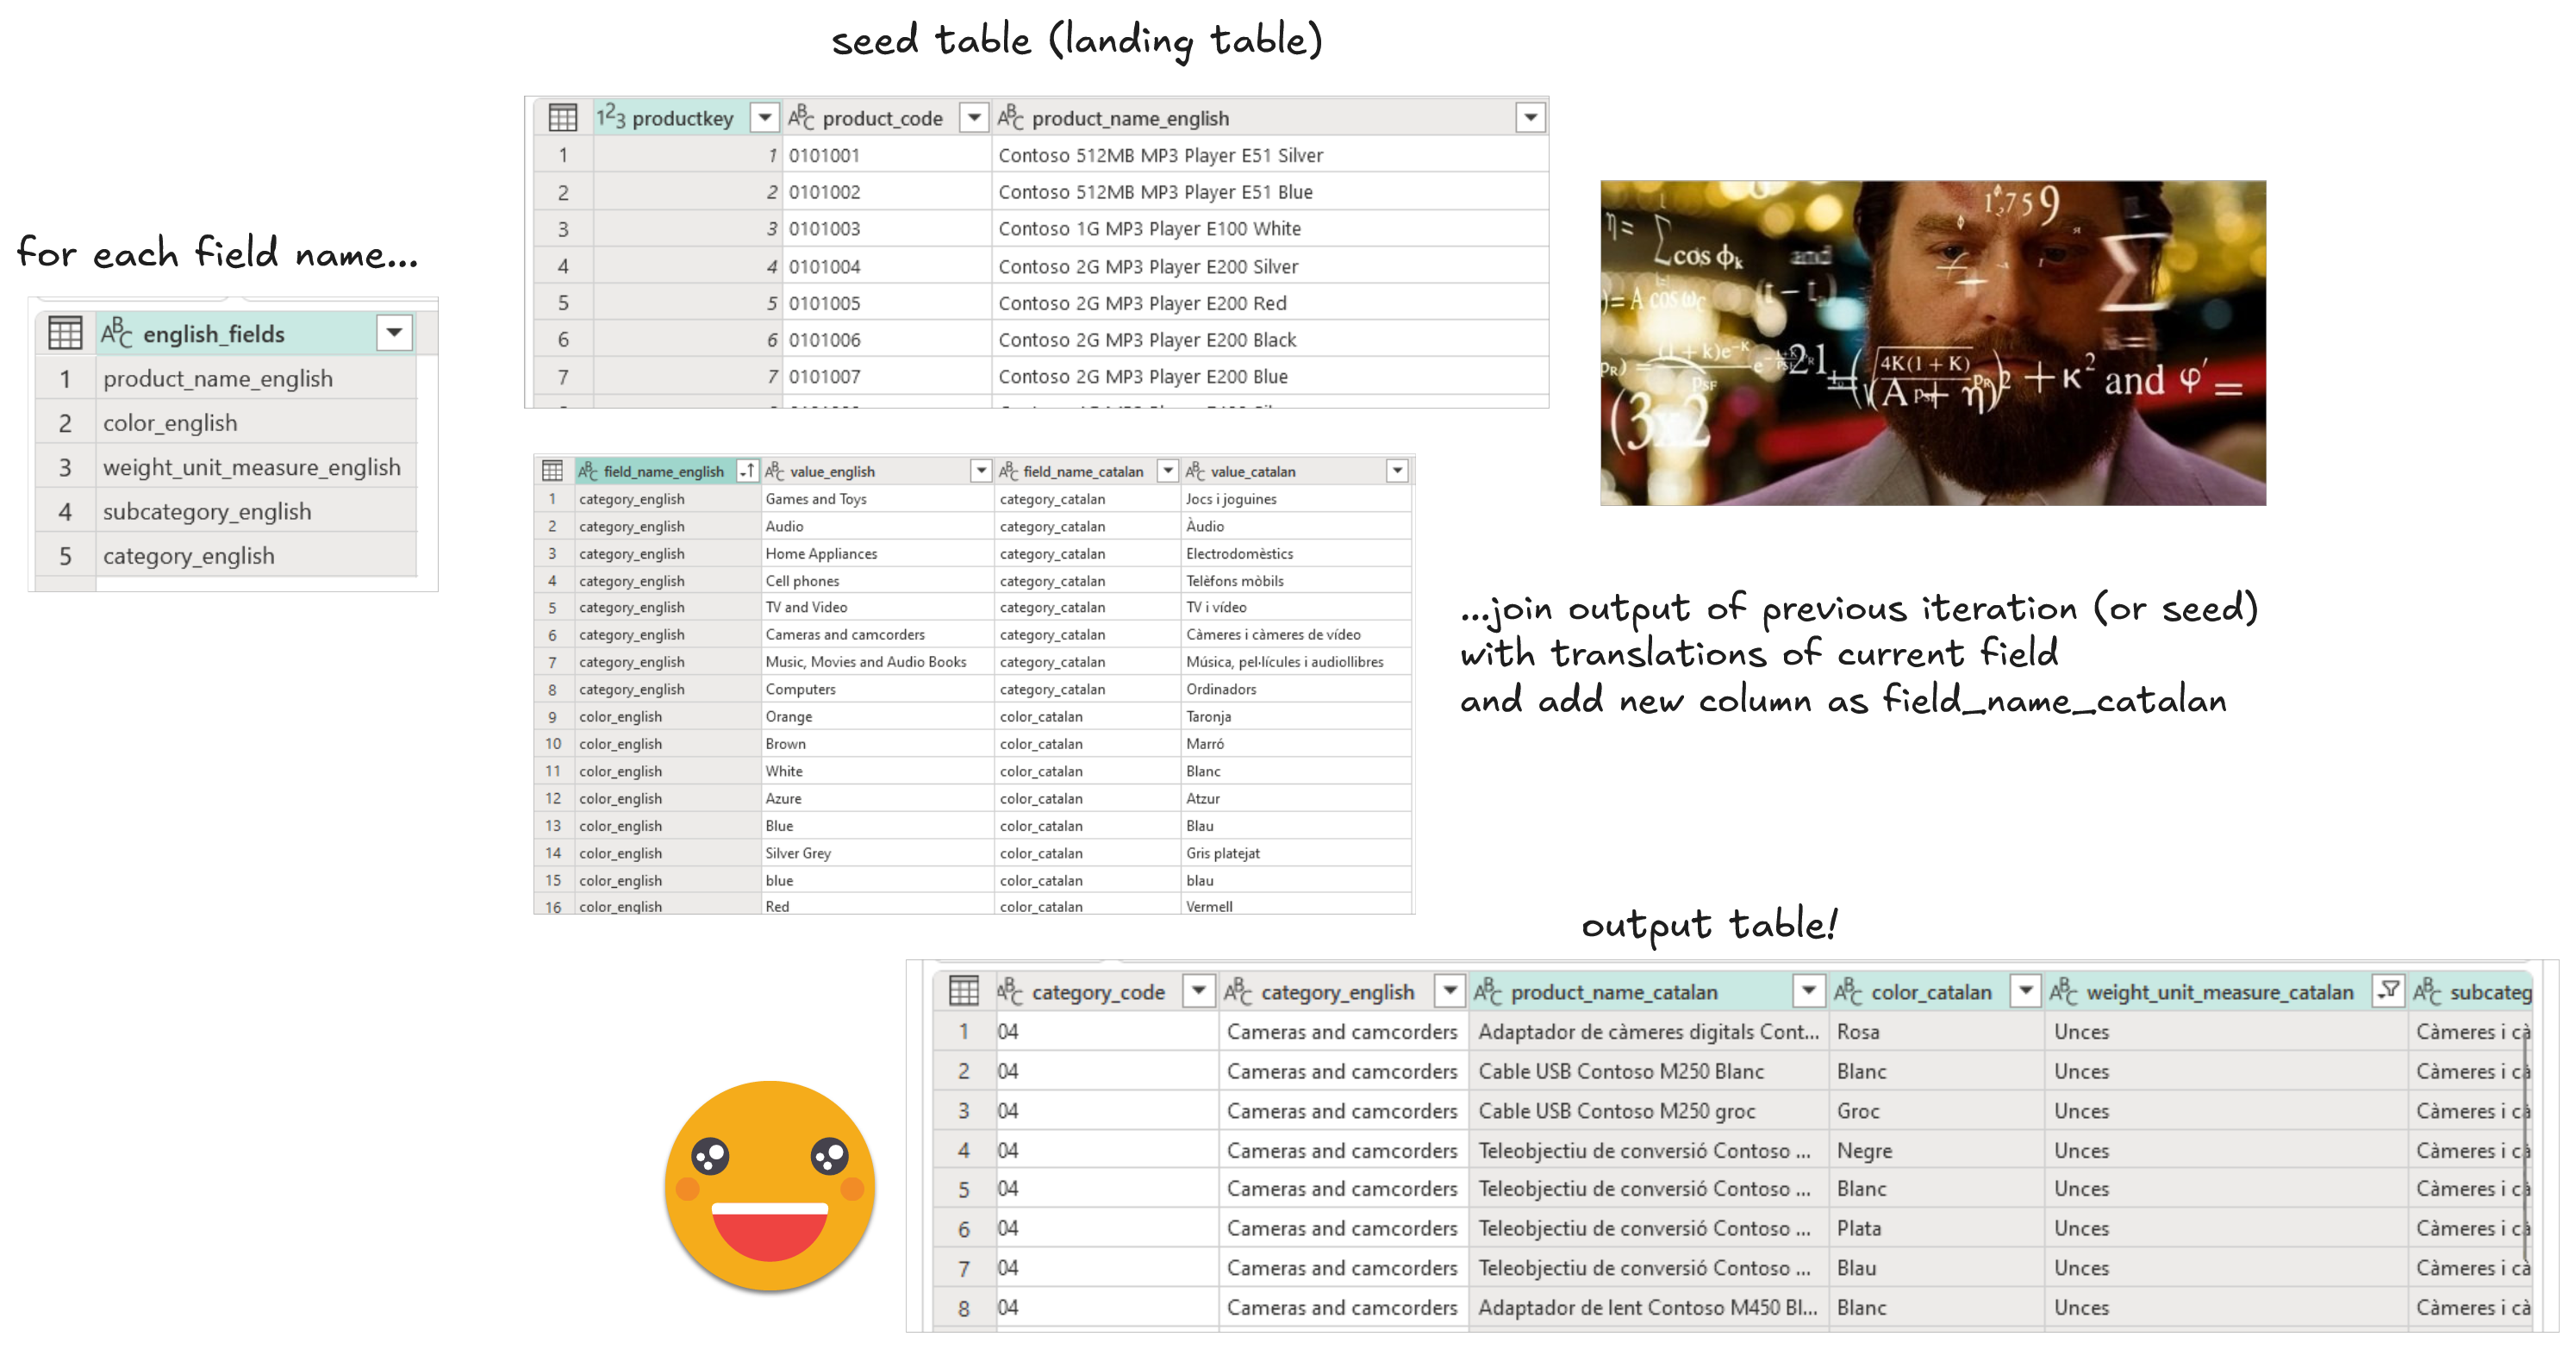Open the english_fields column dropdown
This screenshot has width=2576, height=1349.
tap(394, 333)
